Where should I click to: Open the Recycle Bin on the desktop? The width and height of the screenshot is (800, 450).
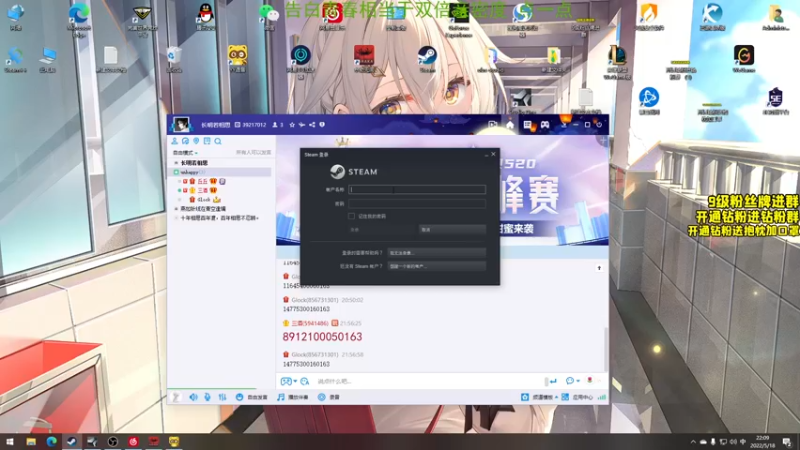(x=174, y=59)
